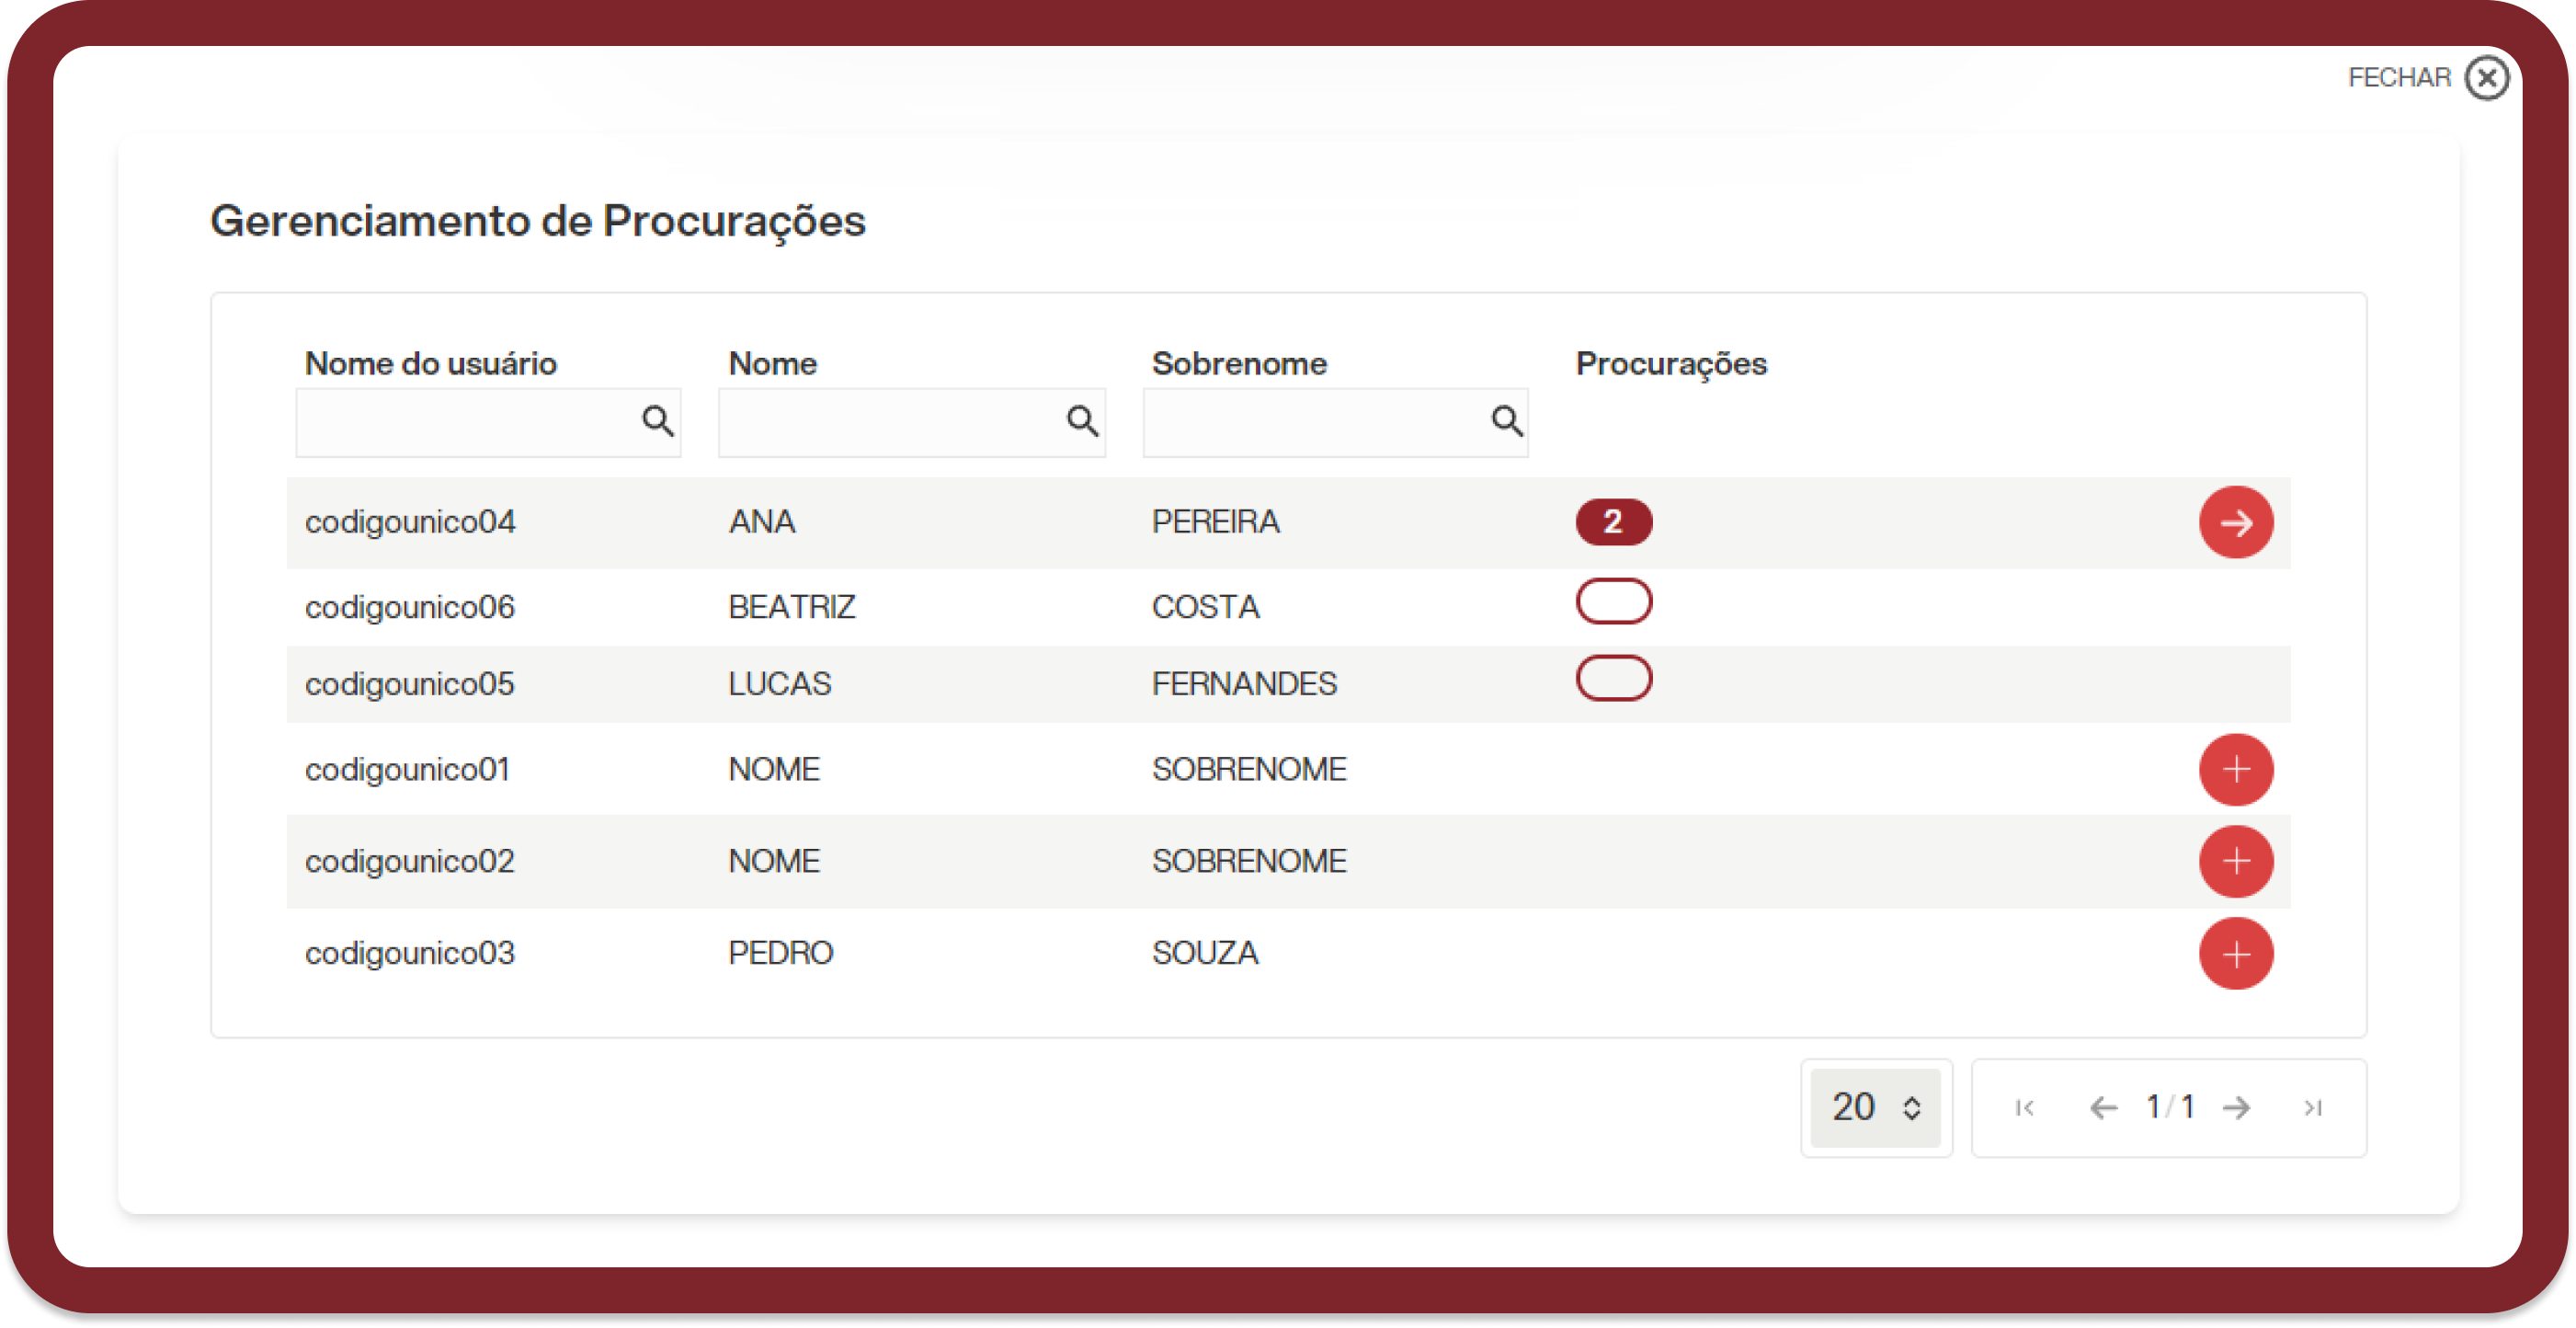The height and width of the screenshot is (1328, 2576).
Task: Open procurações arrow for codigounico04
Action: coord(2235,522)
